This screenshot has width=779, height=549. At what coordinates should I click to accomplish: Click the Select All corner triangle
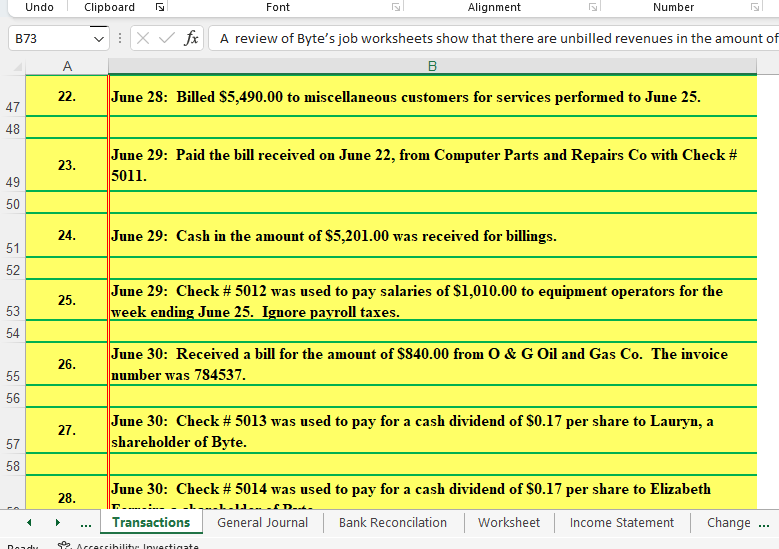pos(17,67)
